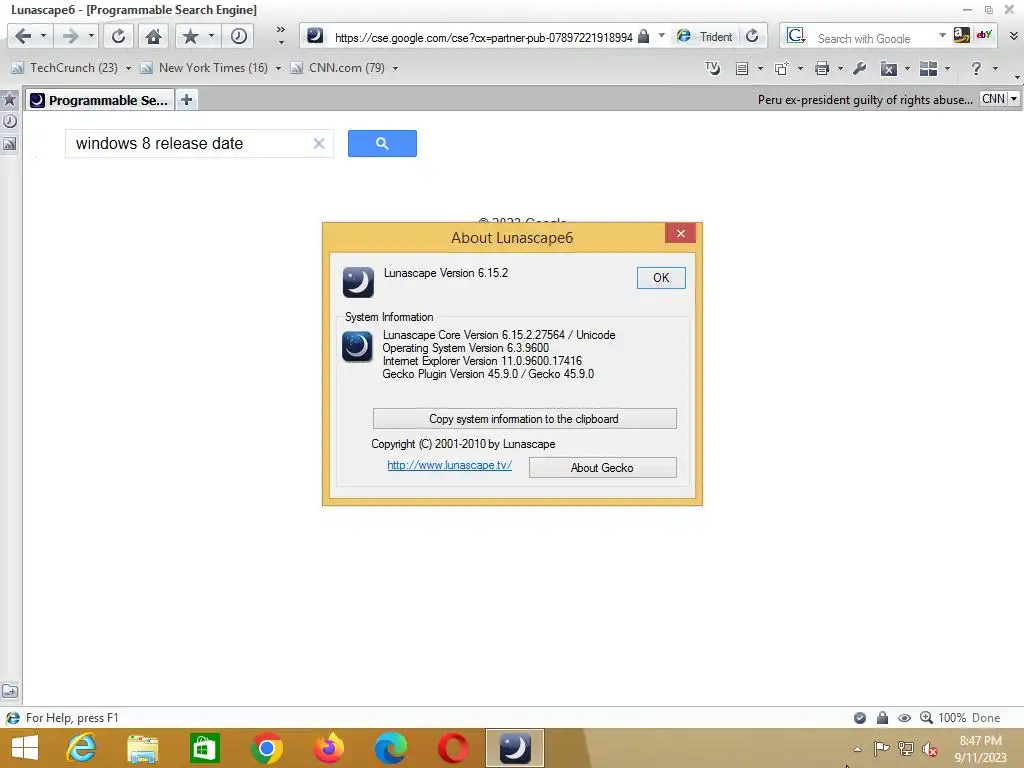This screenshot has height=768, width=1024.
Task: Select the Lunascape Core Version text line
Action: tap(499, 335)
